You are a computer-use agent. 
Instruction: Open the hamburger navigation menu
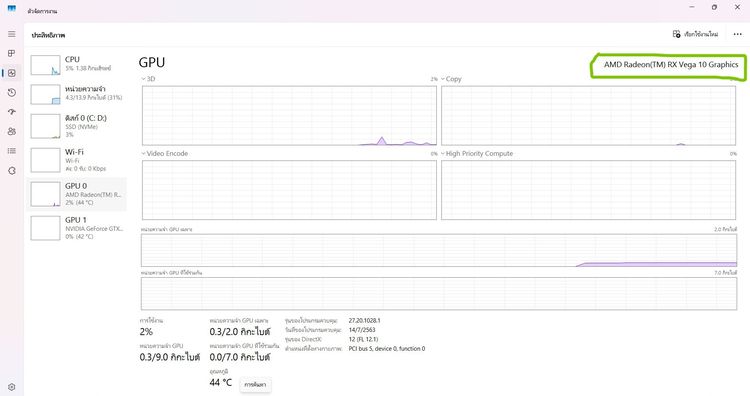11,34
